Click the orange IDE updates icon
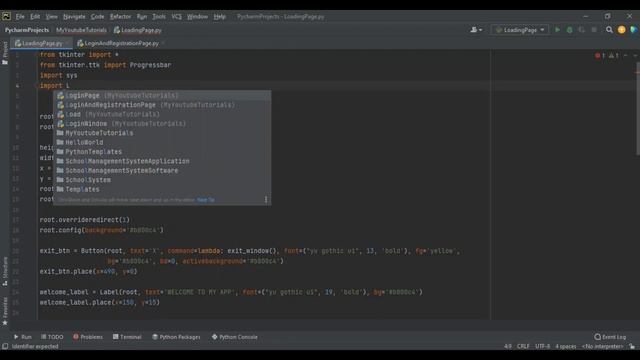Viewport: 640px width, 360px height. coord(621,30)
